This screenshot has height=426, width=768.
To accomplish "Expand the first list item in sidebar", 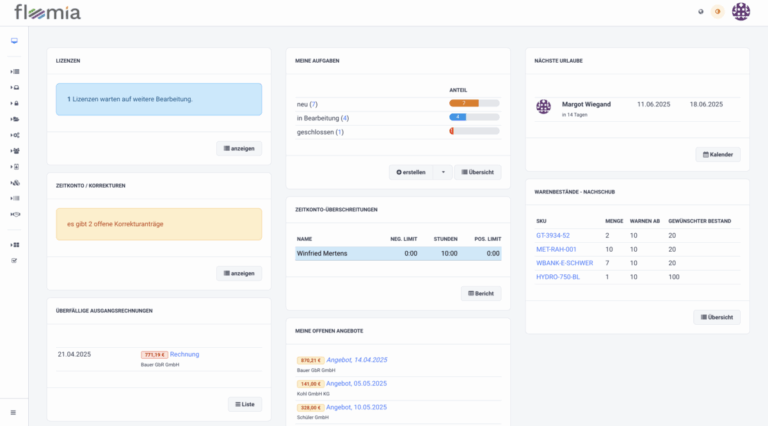I will click(14, 72).
